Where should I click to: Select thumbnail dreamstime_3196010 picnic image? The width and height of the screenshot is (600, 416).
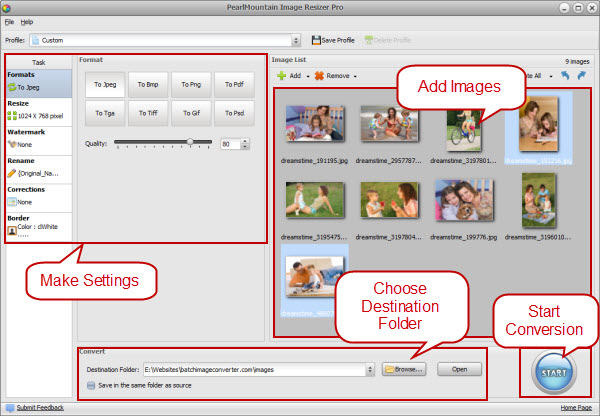(538, 200)
